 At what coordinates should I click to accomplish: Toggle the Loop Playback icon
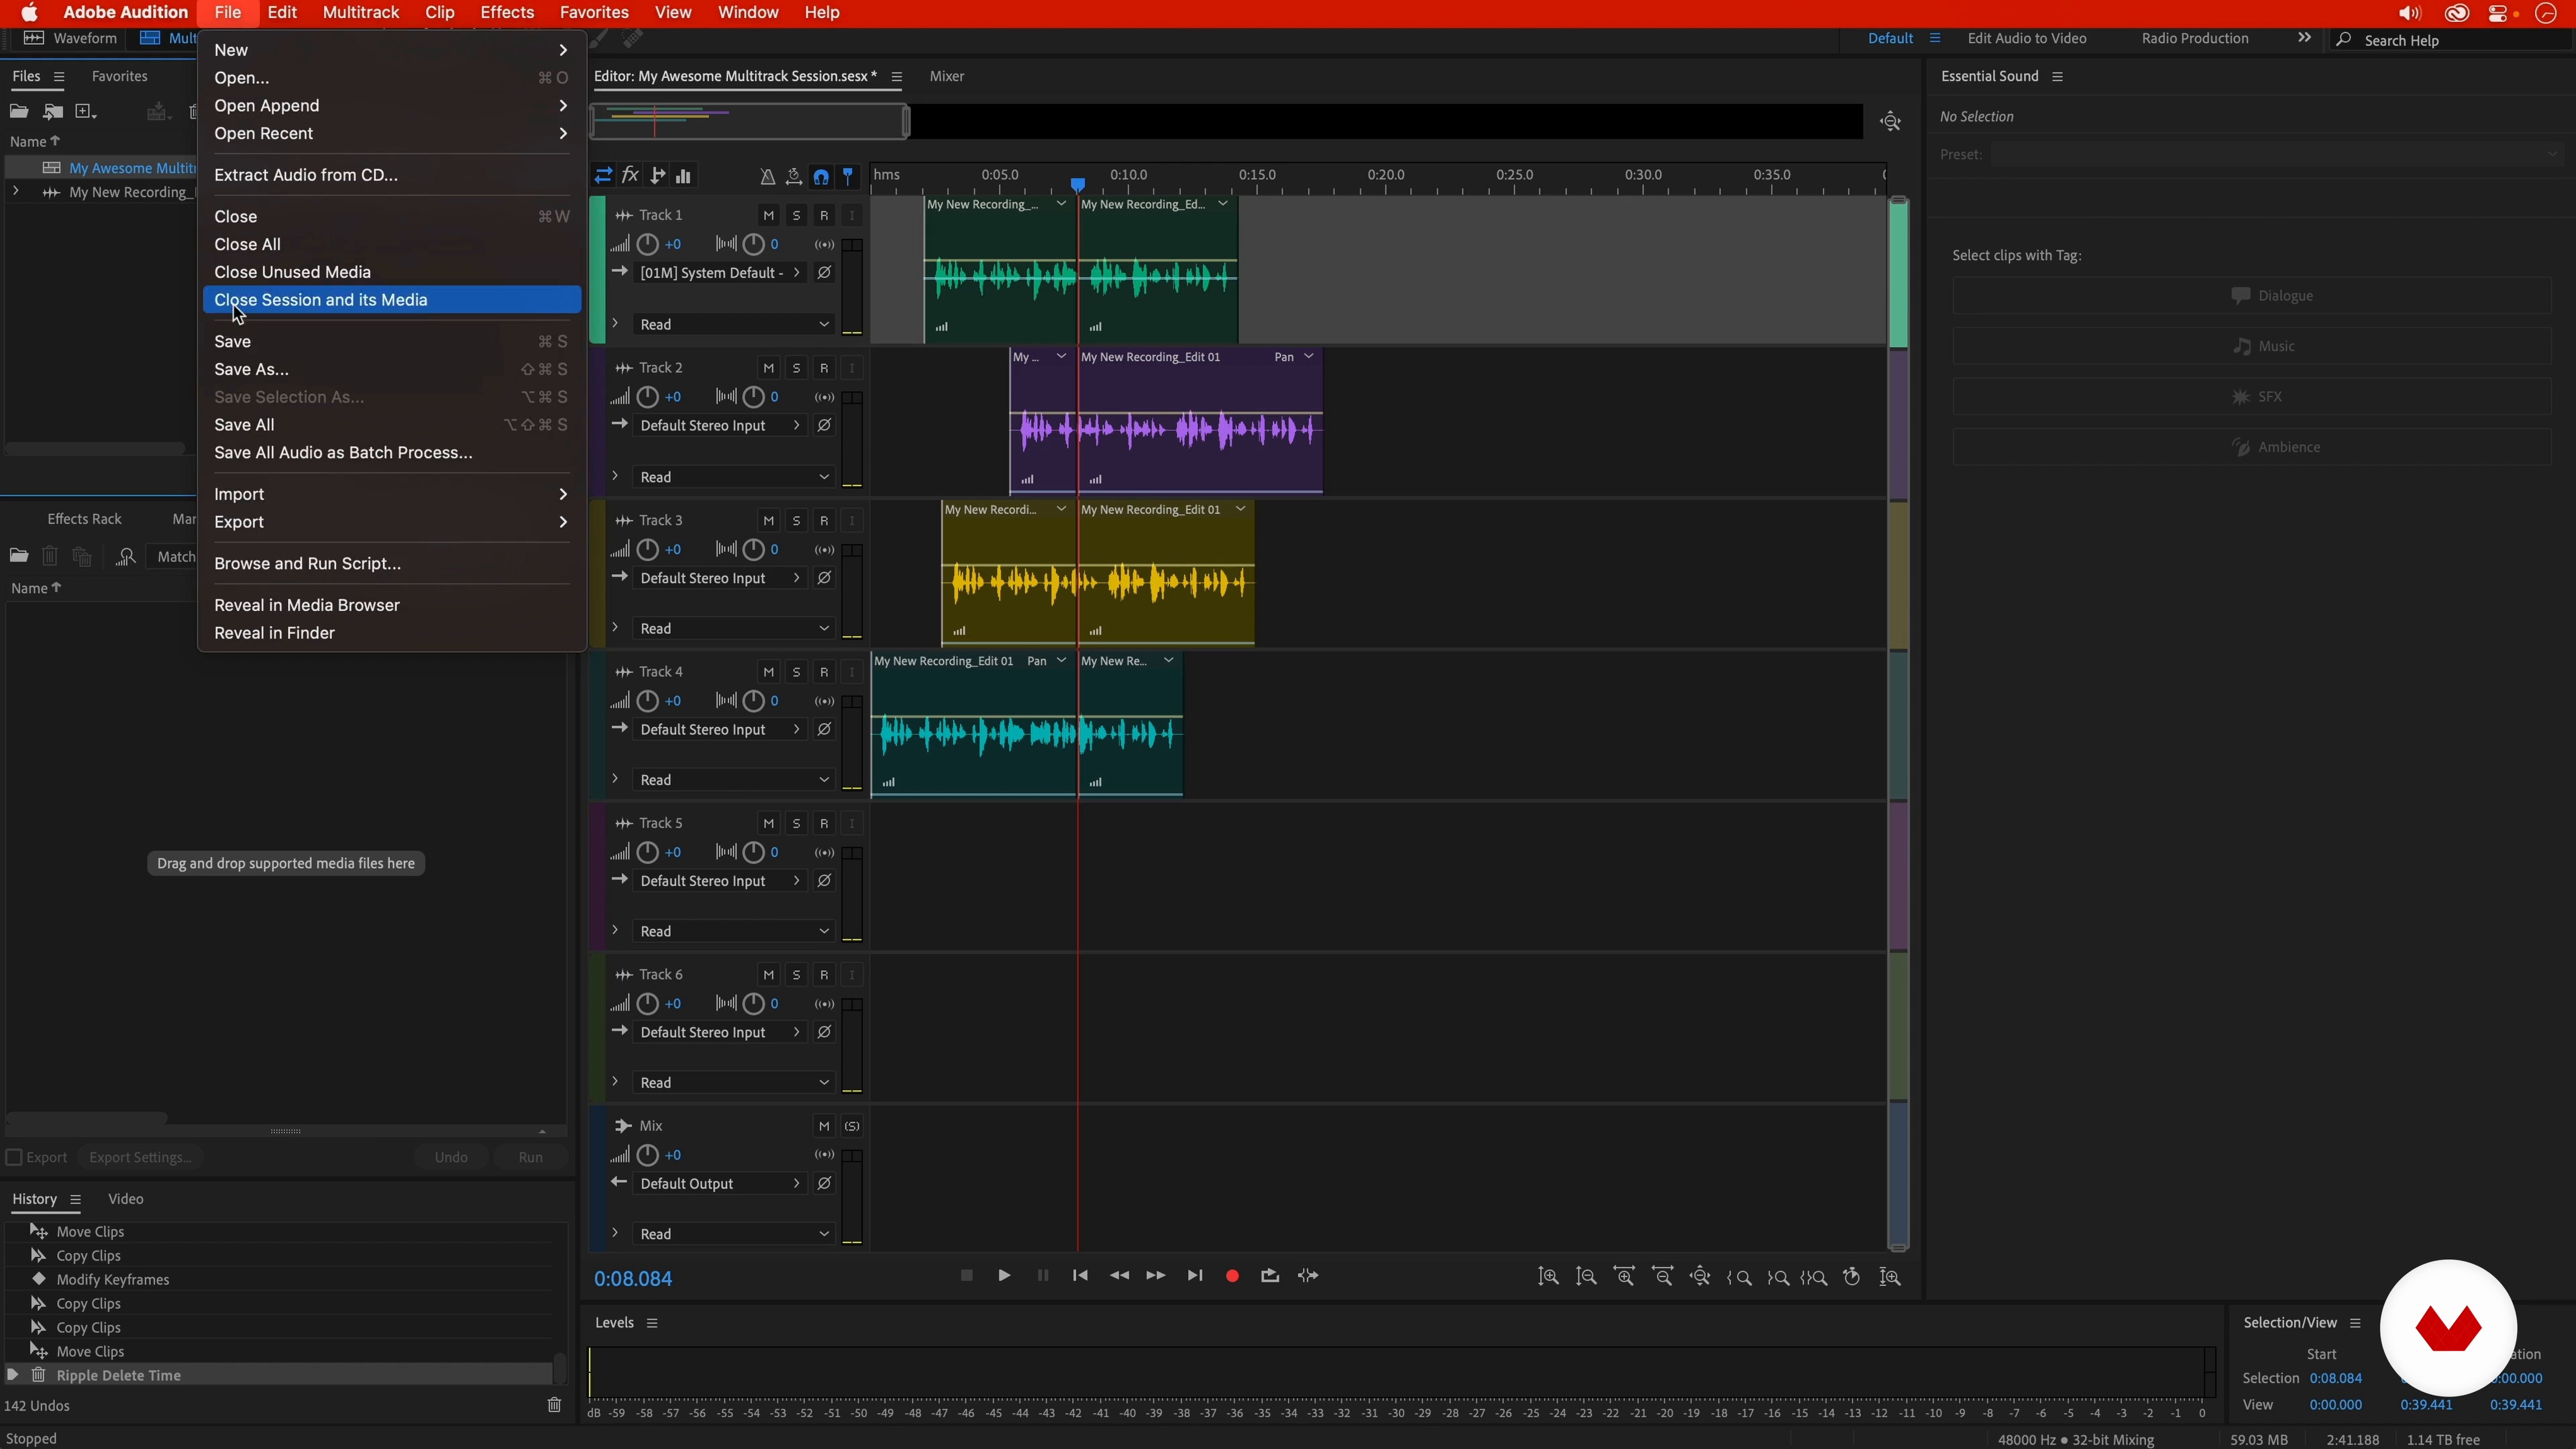1270,1276
